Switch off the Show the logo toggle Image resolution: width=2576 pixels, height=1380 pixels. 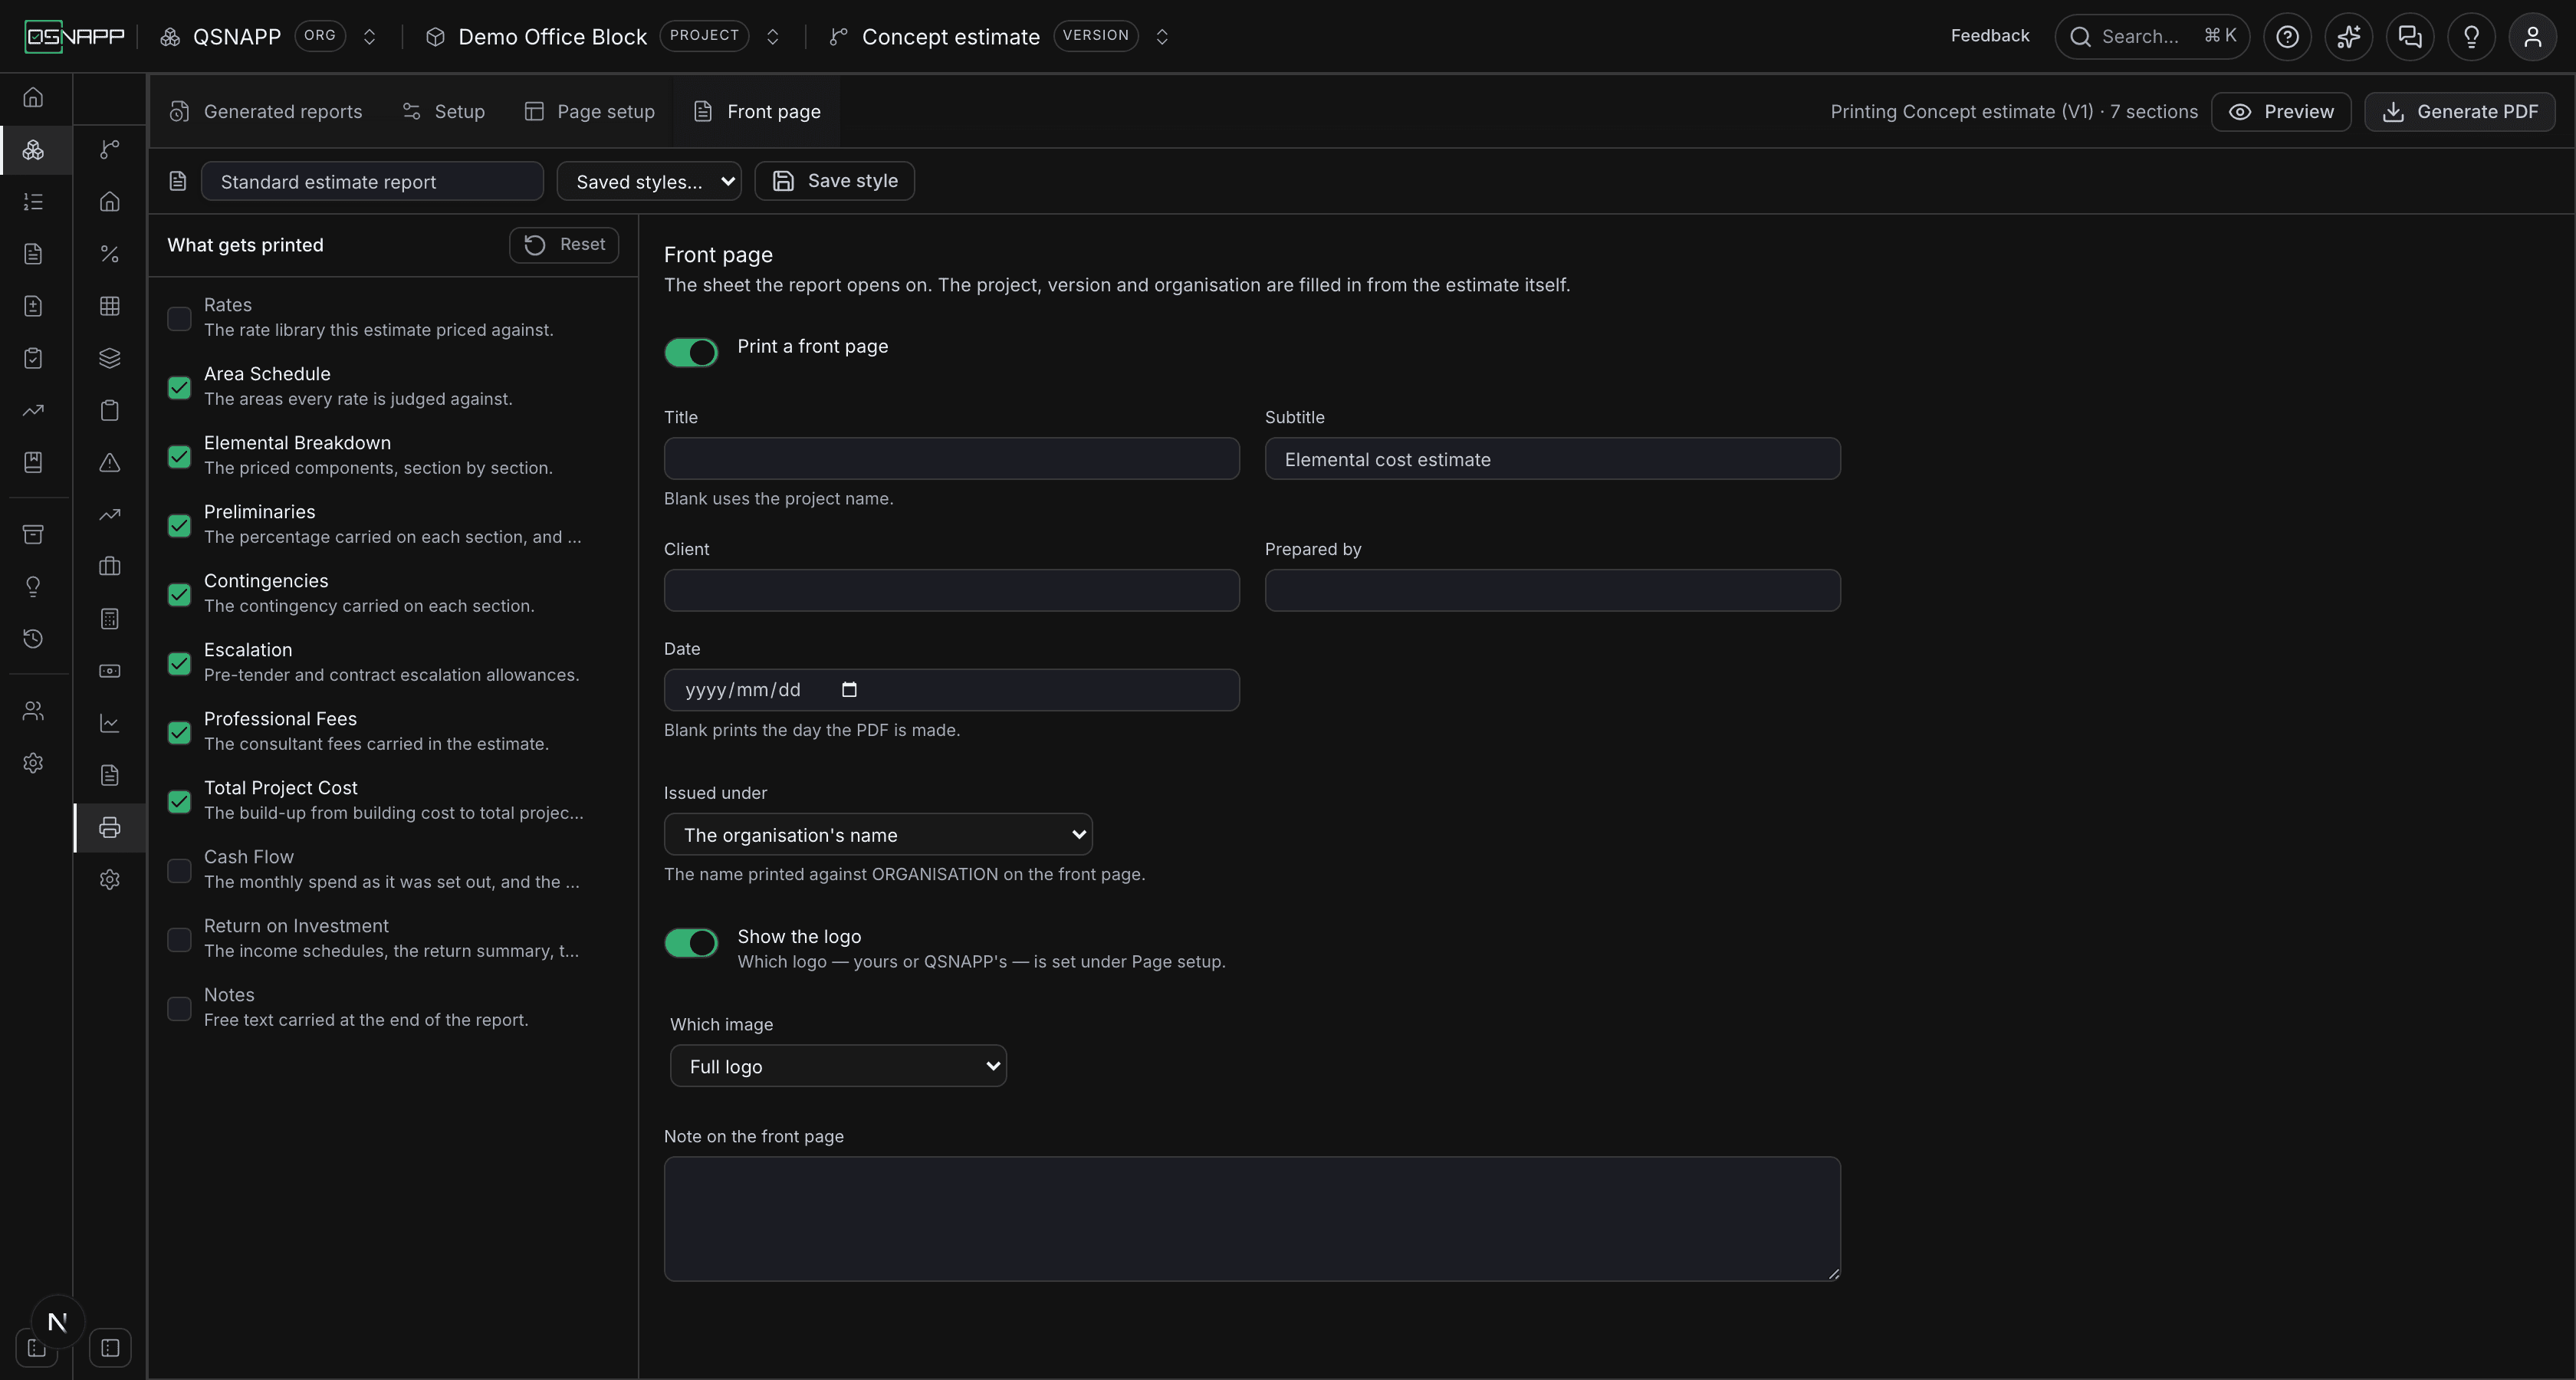(691, 942)
